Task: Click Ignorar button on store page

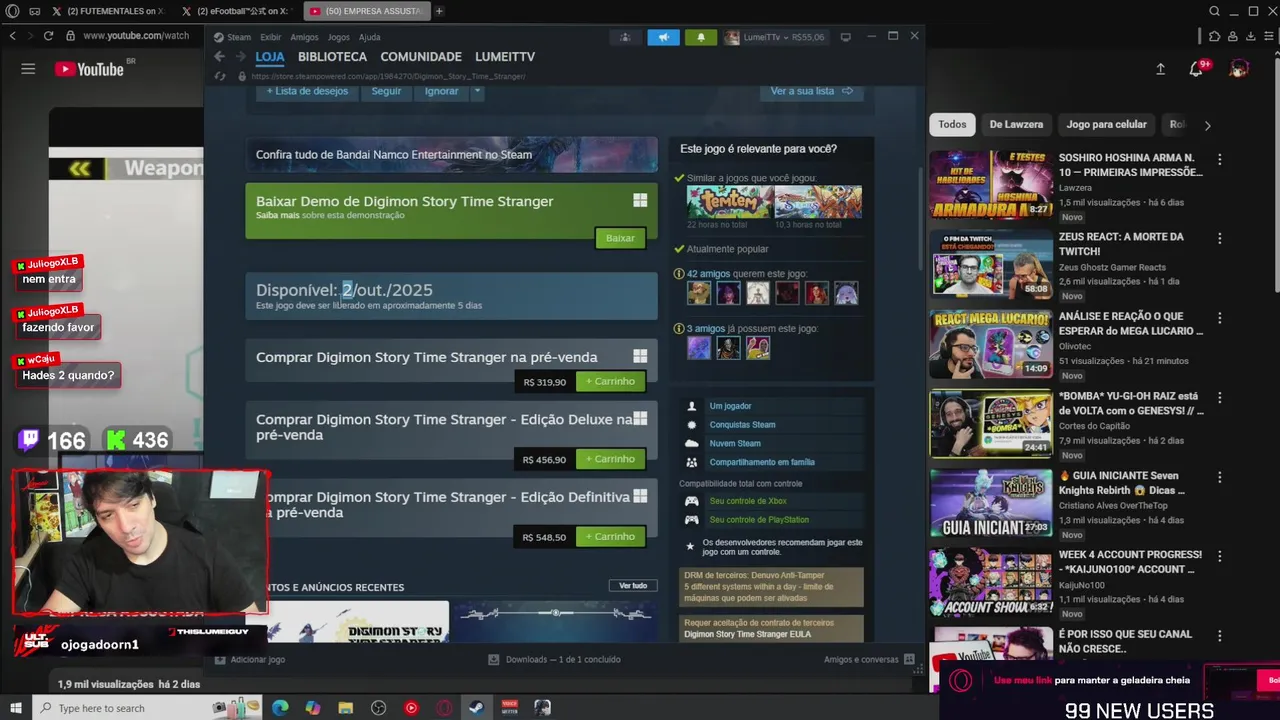Action: point(441,91)
